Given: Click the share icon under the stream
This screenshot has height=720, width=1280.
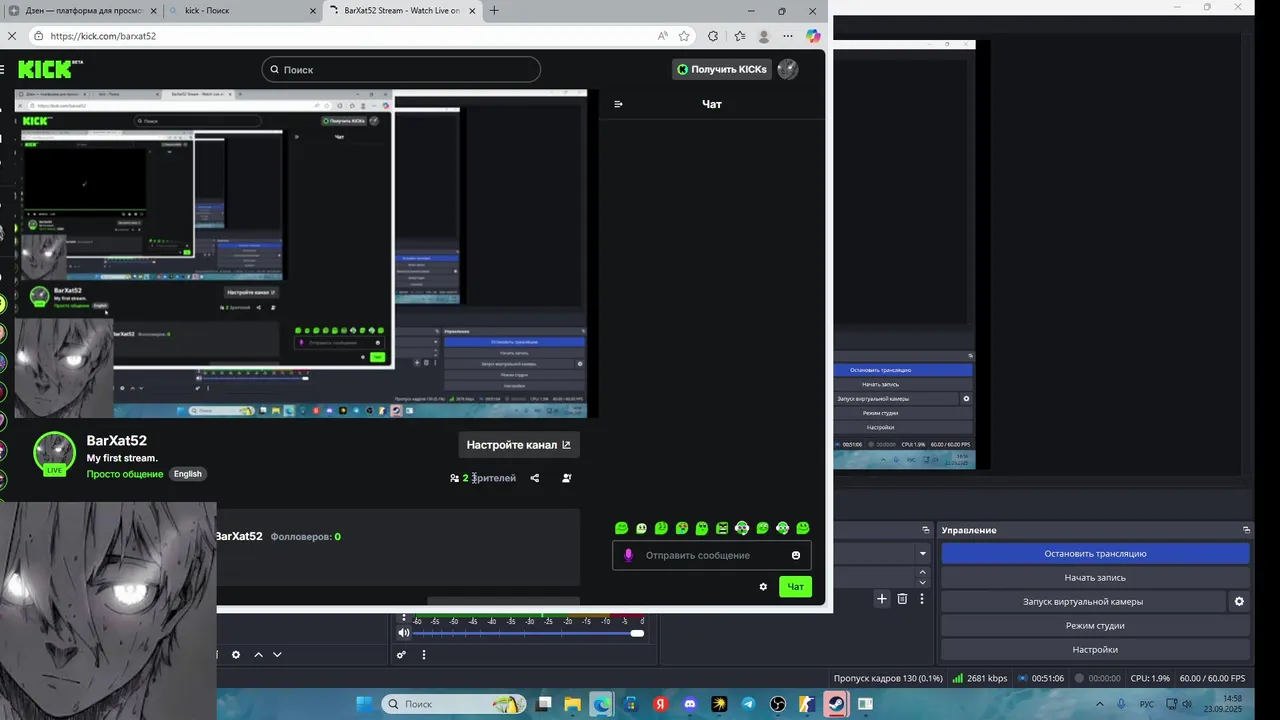Looking at the screenshot, I should click(x=535, y=478).
